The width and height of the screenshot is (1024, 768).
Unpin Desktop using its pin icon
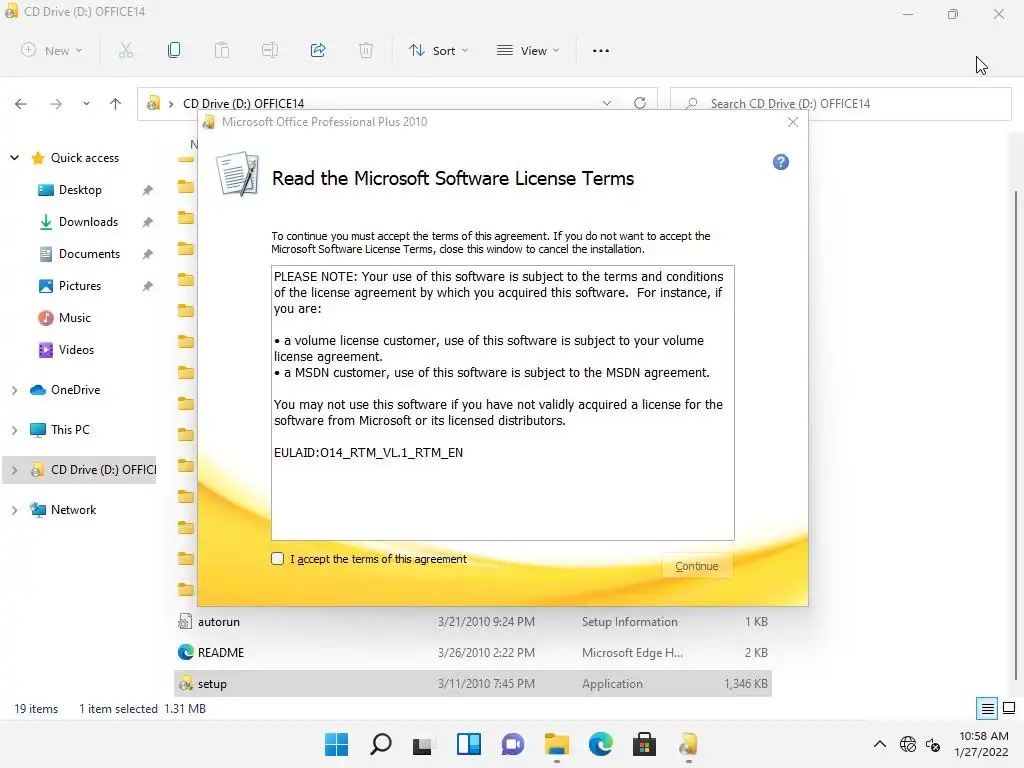coord(148,190)
